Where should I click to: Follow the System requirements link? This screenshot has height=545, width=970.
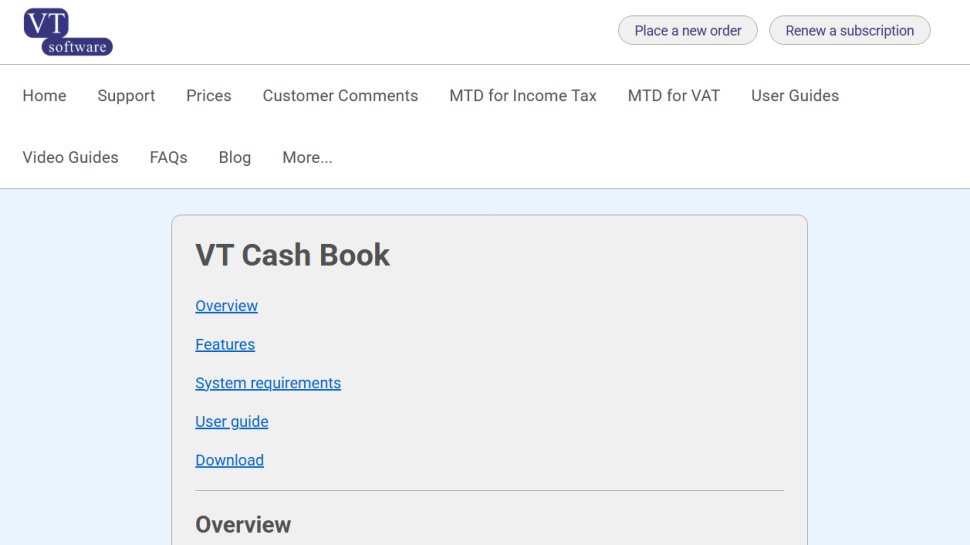[x=268, y=383]
